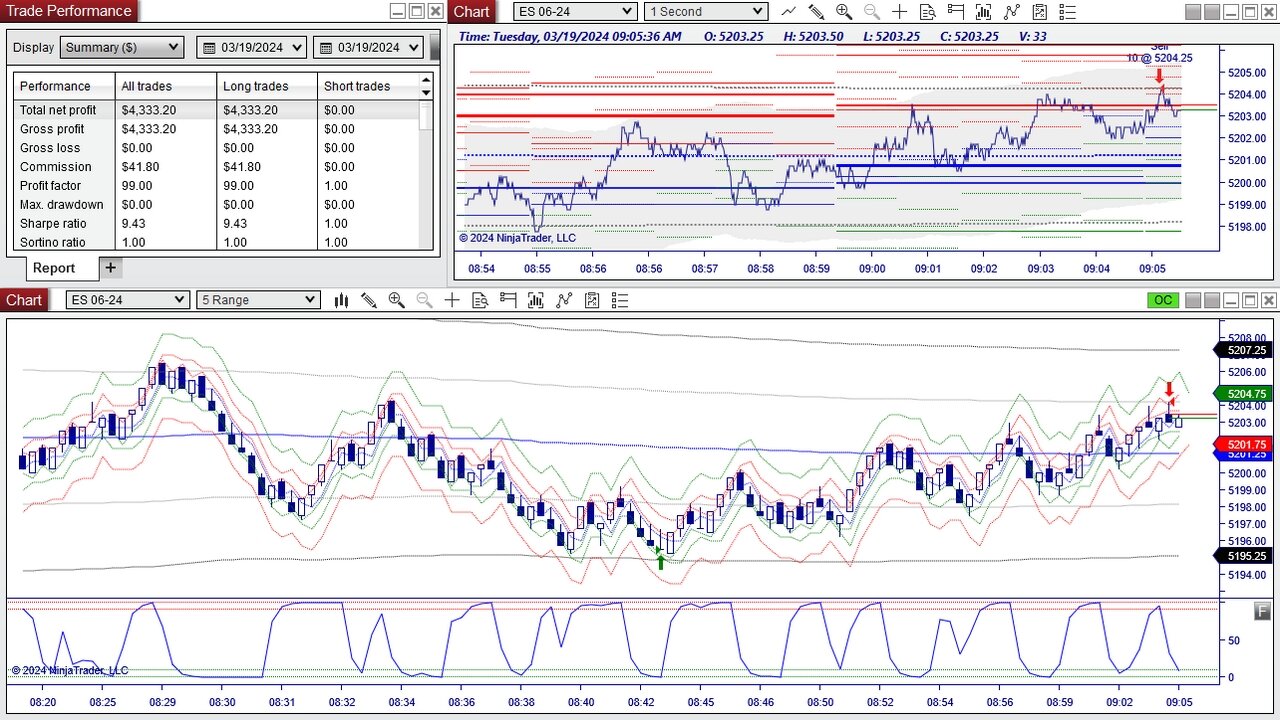Image resolution: width=1280 pixels, height=720 pixels.
Task: Toggle second link square on 1 Second chart
Action: (x=1211, y=12)
